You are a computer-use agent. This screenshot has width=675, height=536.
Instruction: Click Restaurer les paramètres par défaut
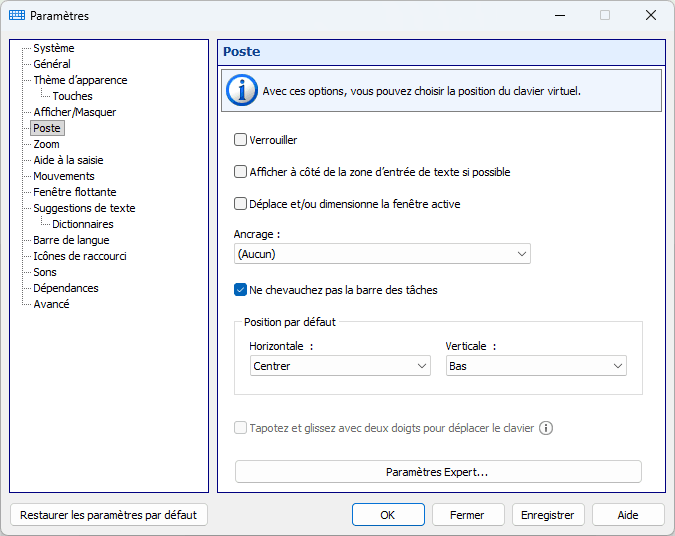pyautogui.click(x=108, y=515)
